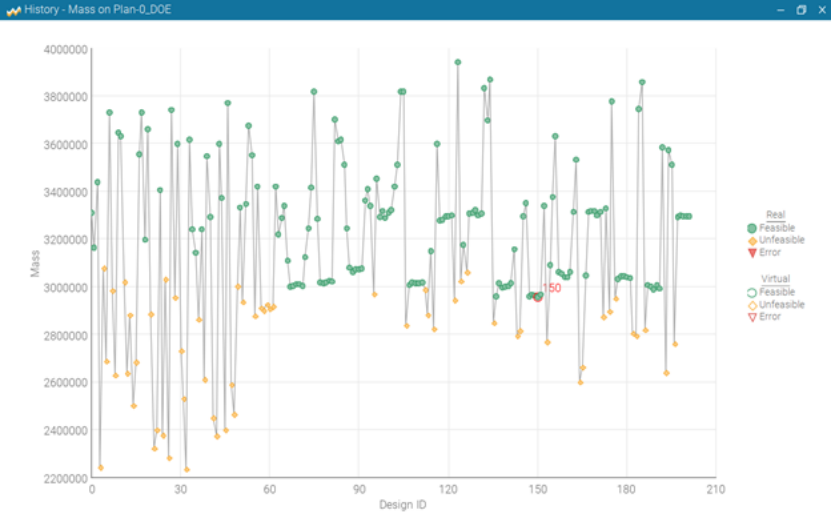Restore down the History window
The image size is (831, 527).
pyautogui.click(x=801, y=10)
